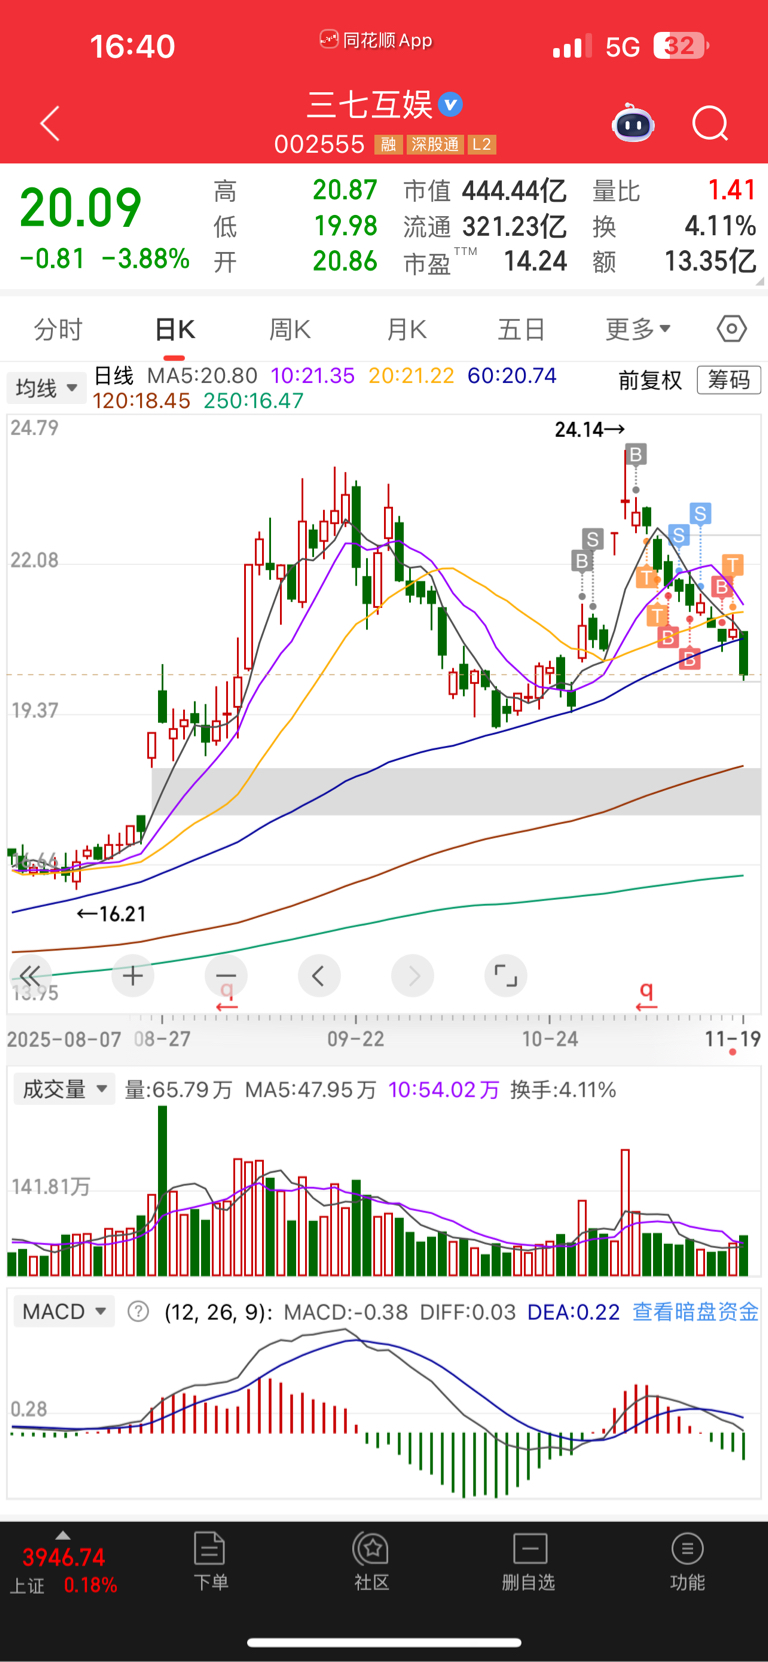Switch to 月K monthly chart tab

tap(406, 329)
